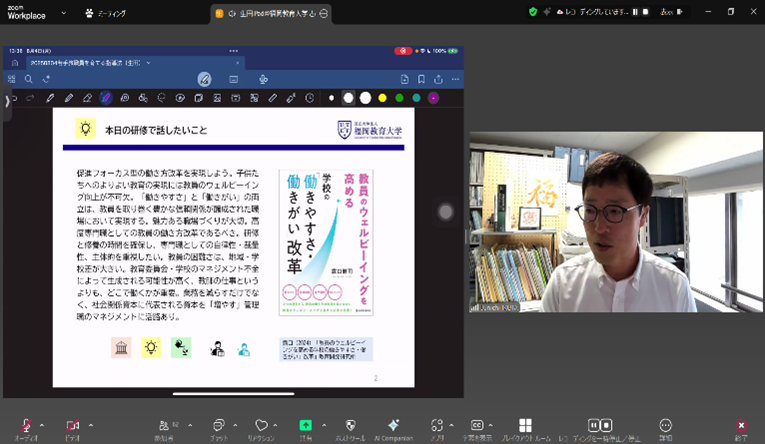Expand the participants options arrow
The image size is (765, 444).
[x=190, y=425]
